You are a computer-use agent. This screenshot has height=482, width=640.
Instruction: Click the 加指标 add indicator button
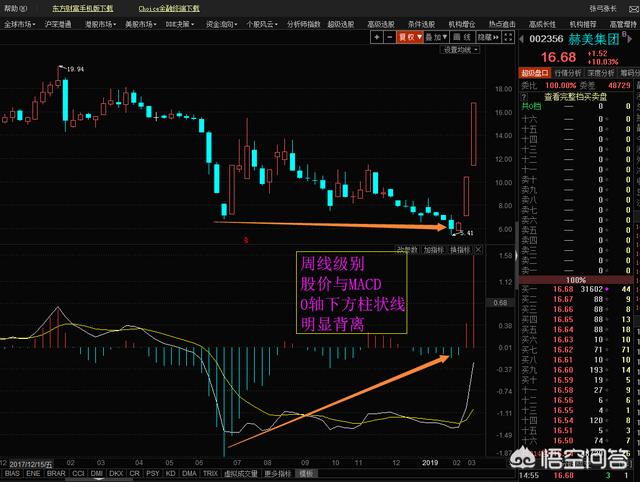(x=433, y=250)
